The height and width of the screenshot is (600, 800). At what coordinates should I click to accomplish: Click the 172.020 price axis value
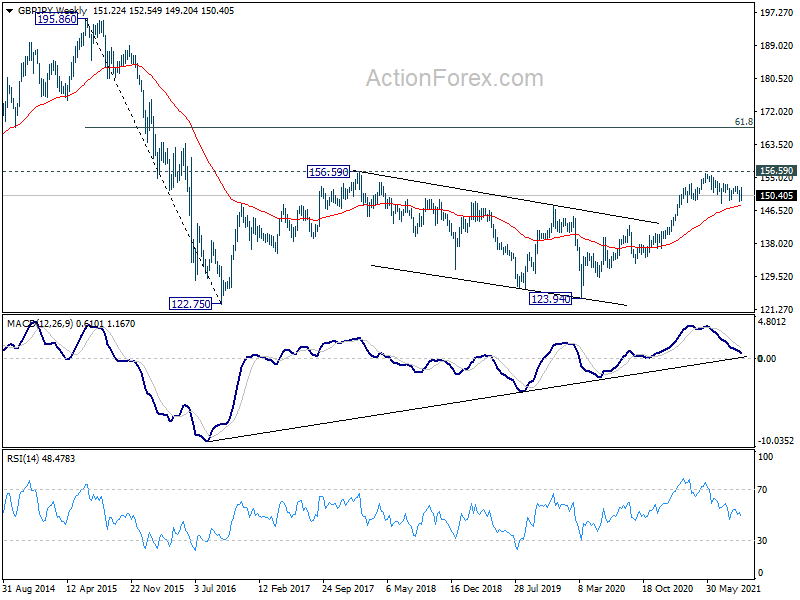click(777, 112)
